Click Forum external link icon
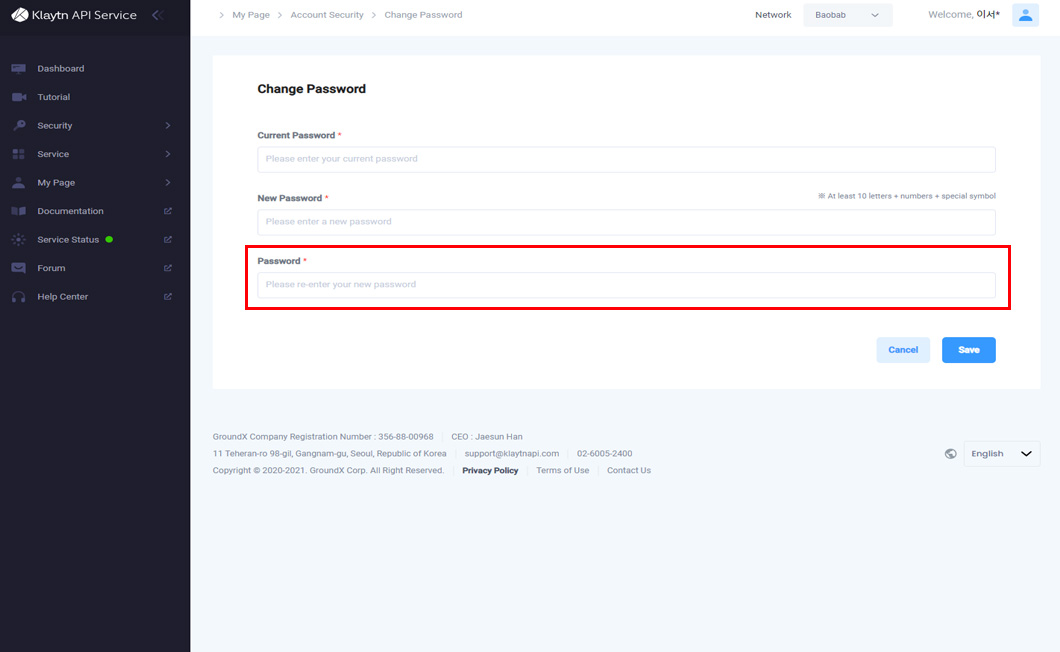 (x=168, y=268)
